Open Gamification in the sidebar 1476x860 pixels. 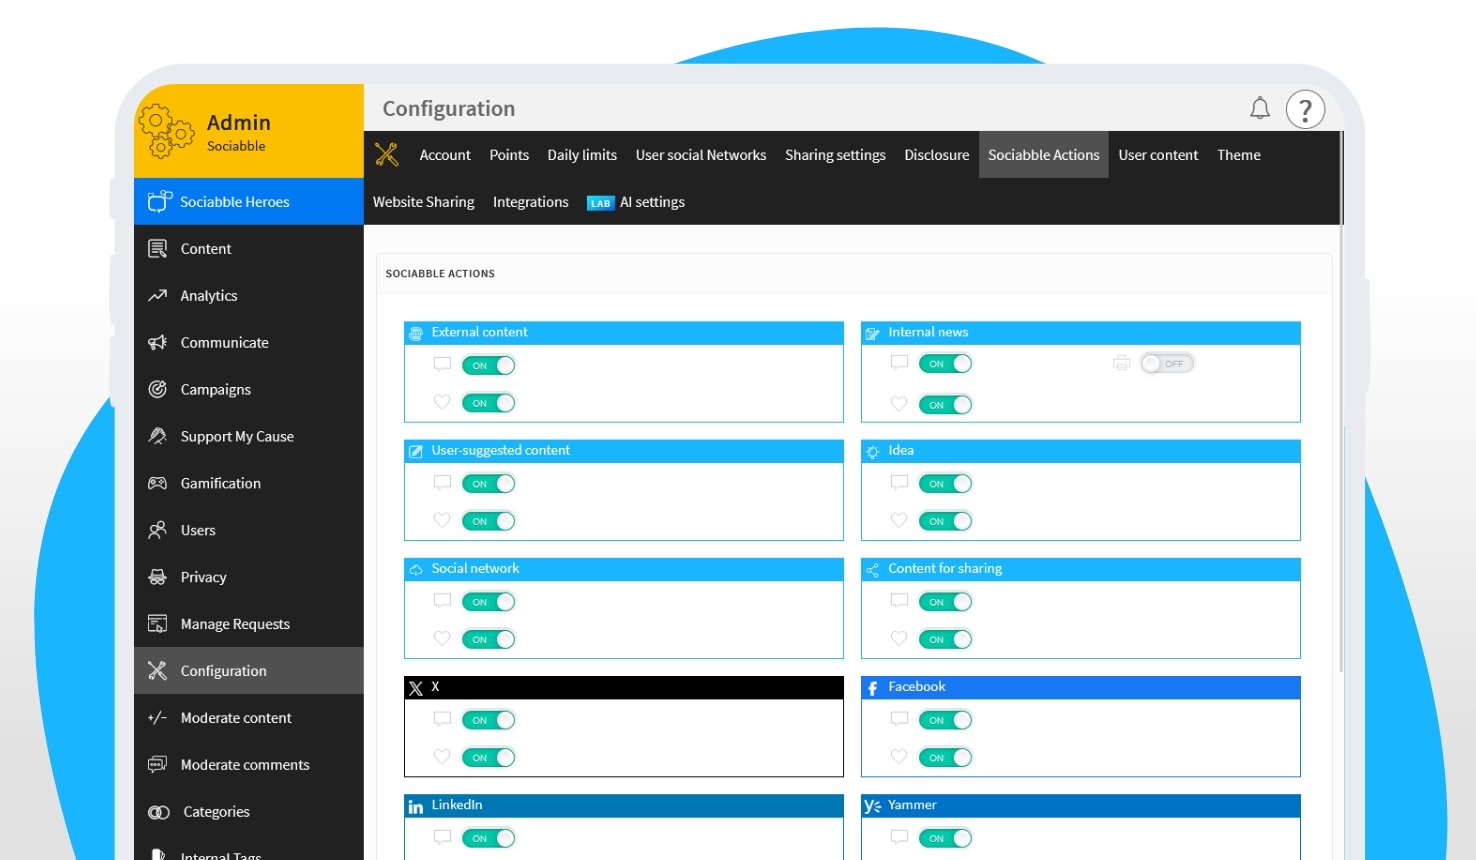click(249, 483)
